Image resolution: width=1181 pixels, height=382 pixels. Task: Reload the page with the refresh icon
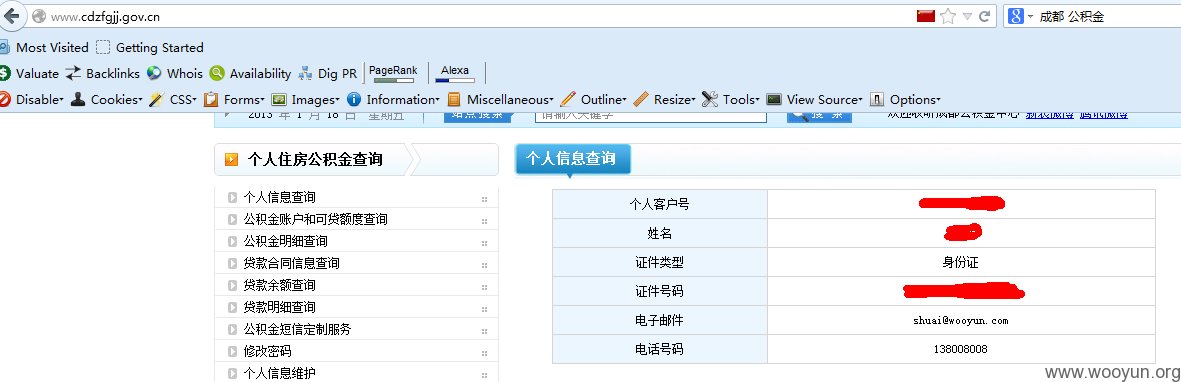(984, 16)
